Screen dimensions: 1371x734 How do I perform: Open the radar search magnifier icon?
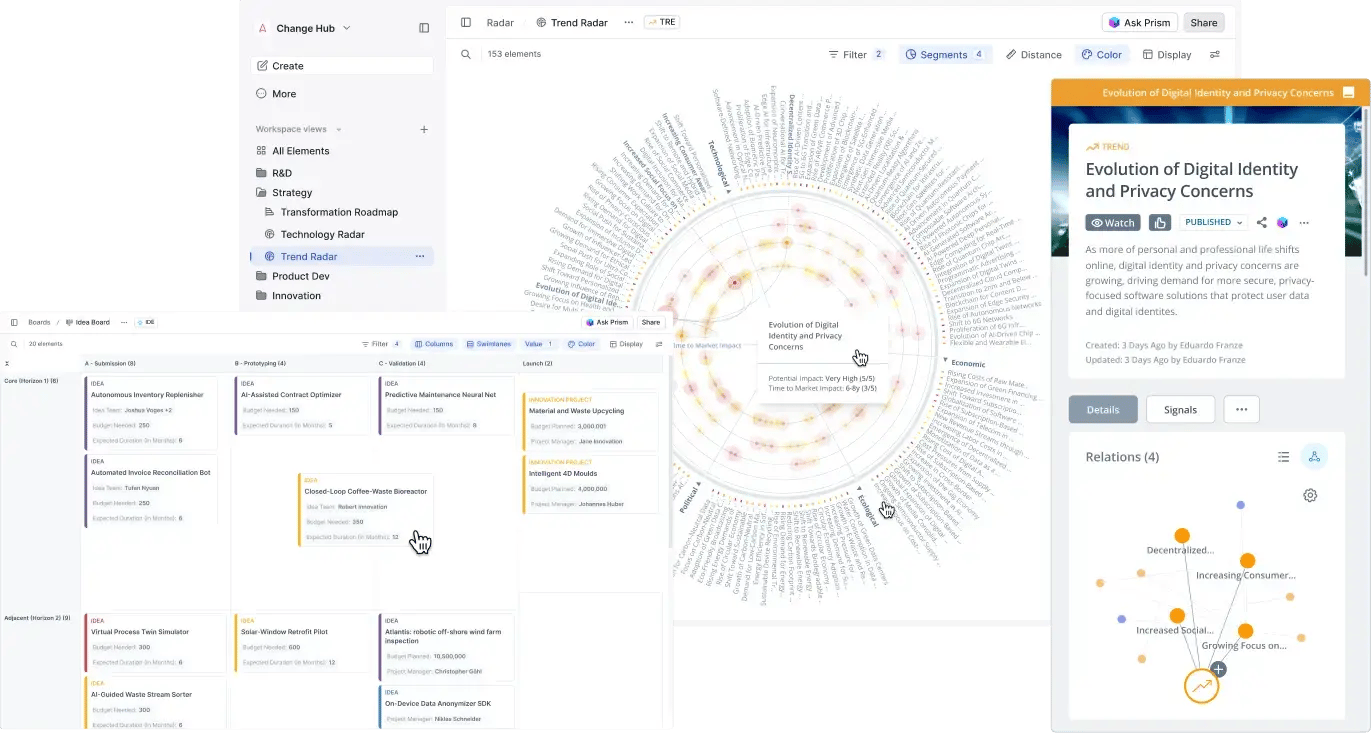point(466,55)
